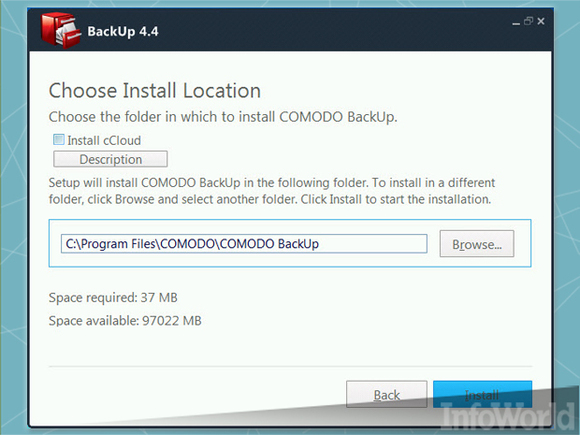Click the install folder path field
The height and width of the screenshot is (435, 580).
(x=244, y=244)
